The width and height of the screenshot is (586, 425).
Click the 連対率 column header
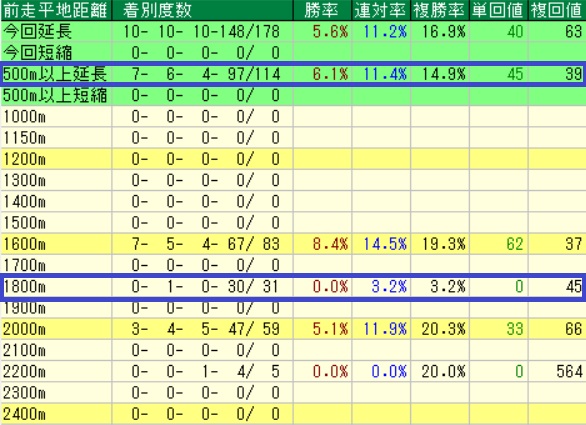point(380,10)
